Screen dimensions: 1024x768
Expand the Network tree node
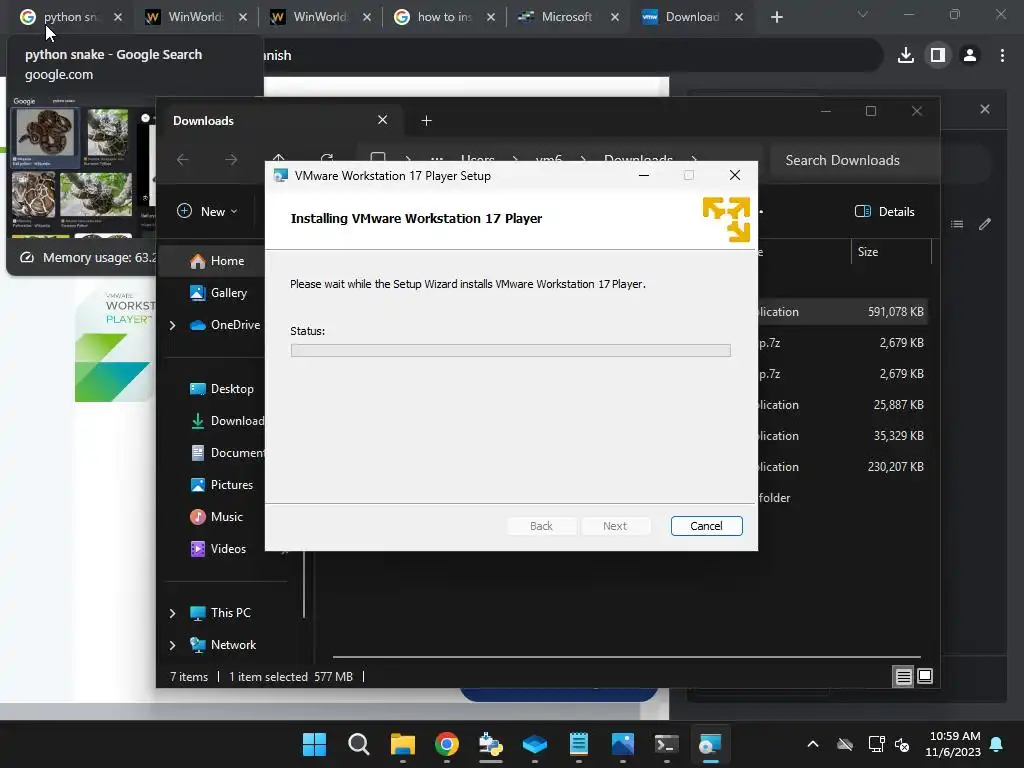[172, 645]
